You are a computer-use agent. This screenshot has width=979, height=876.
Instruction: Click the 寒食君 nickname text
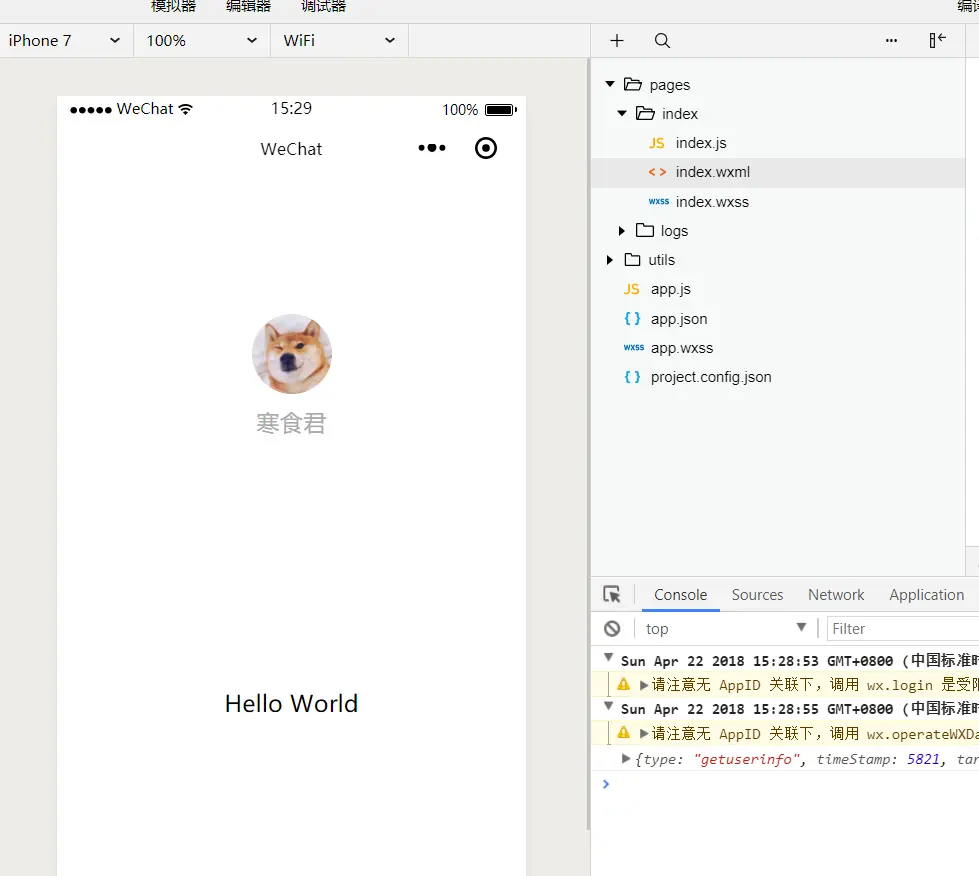click(x=291, y=423)
